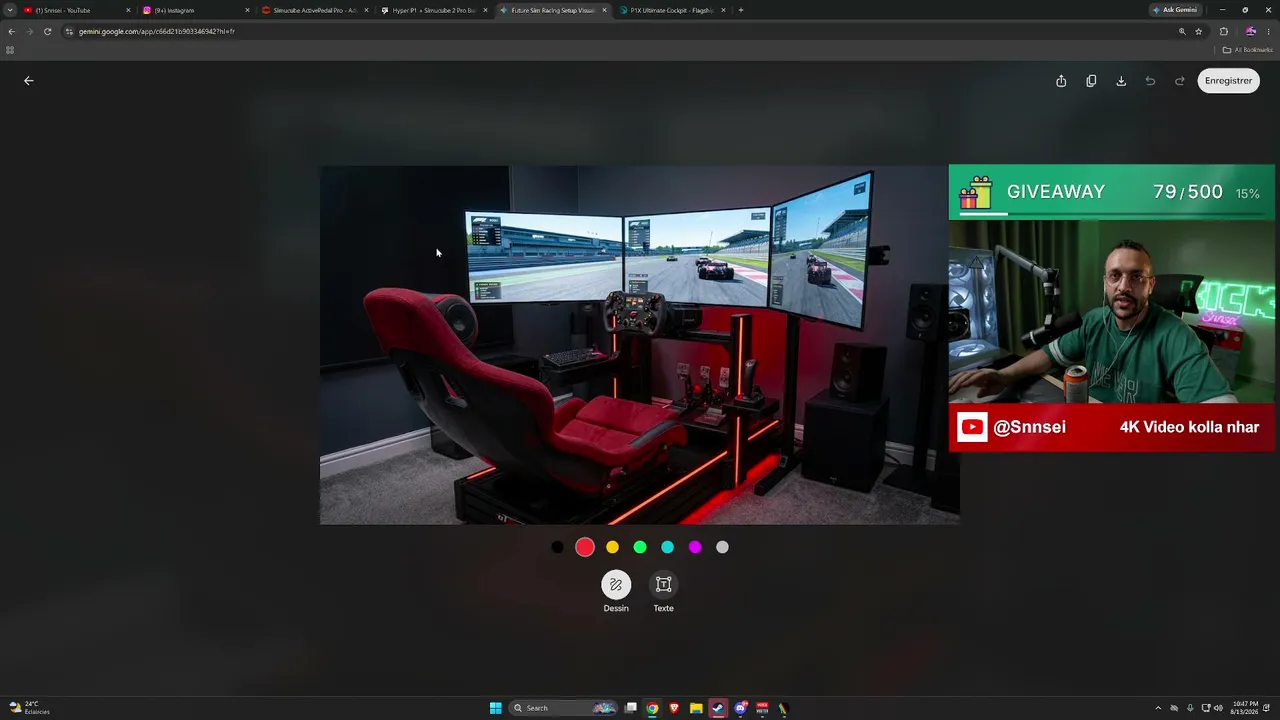The height and width of the screenshot is (720, 1280).
Task: Pick the yellow color swatch
Action: [612, 547]
